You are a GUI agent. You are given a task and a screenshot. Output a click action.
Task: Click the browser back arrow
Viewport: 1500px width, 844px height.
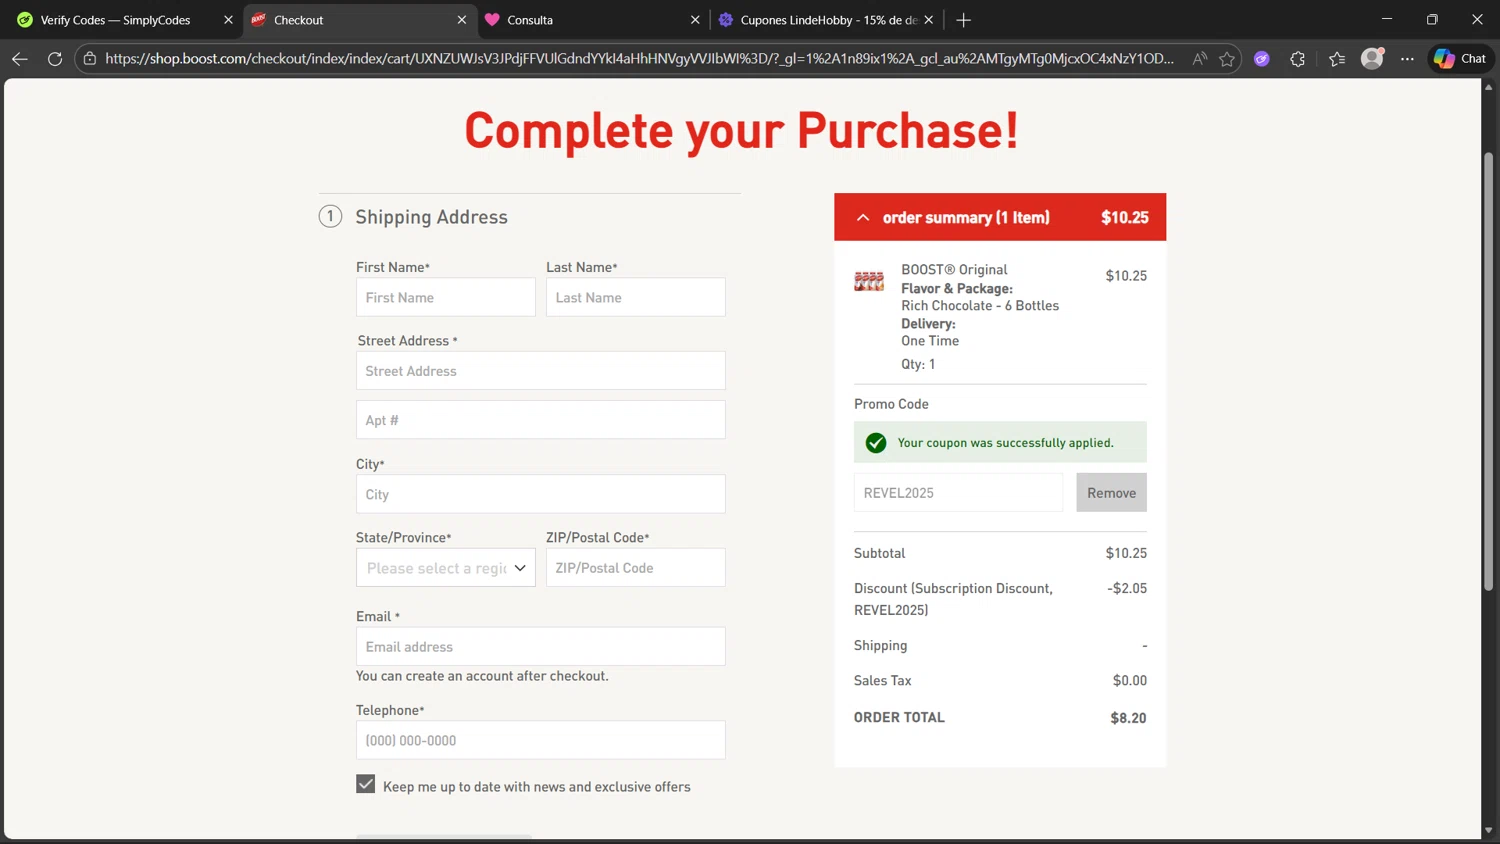pos(19,59)
